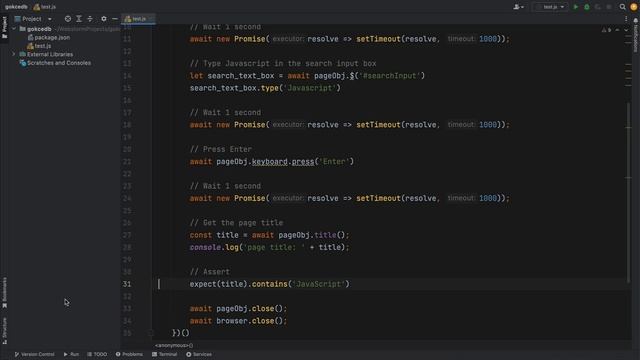Click the Collapse All icon in Project panel
640x360 pixels.
pyautogui.click(x=90, y=19)
